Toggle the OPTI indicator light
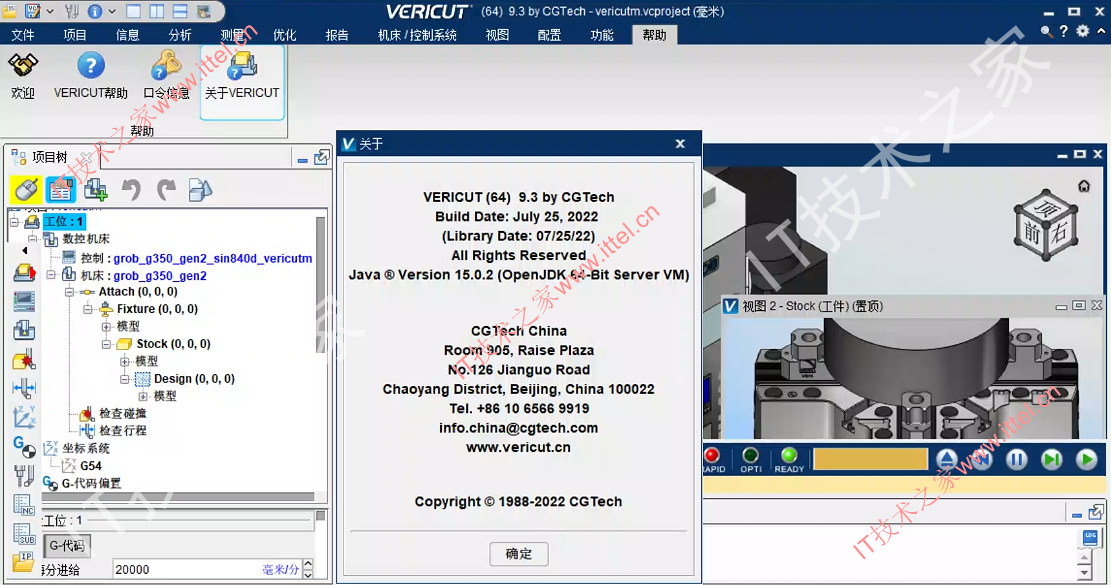1111x585 pixels. pos(750,455)
